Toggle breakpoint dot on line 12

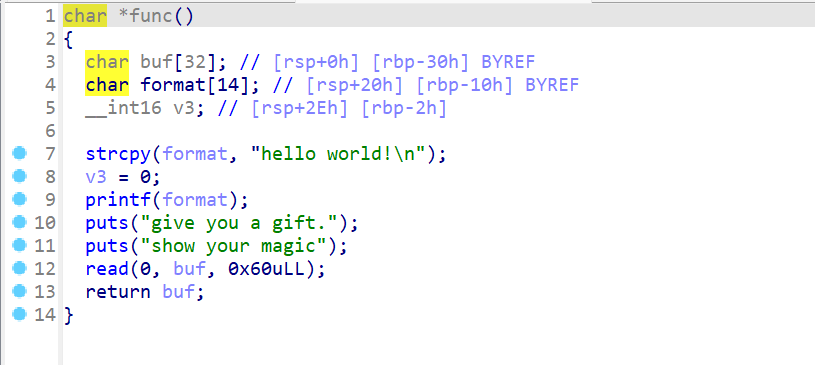pos(19,268)
